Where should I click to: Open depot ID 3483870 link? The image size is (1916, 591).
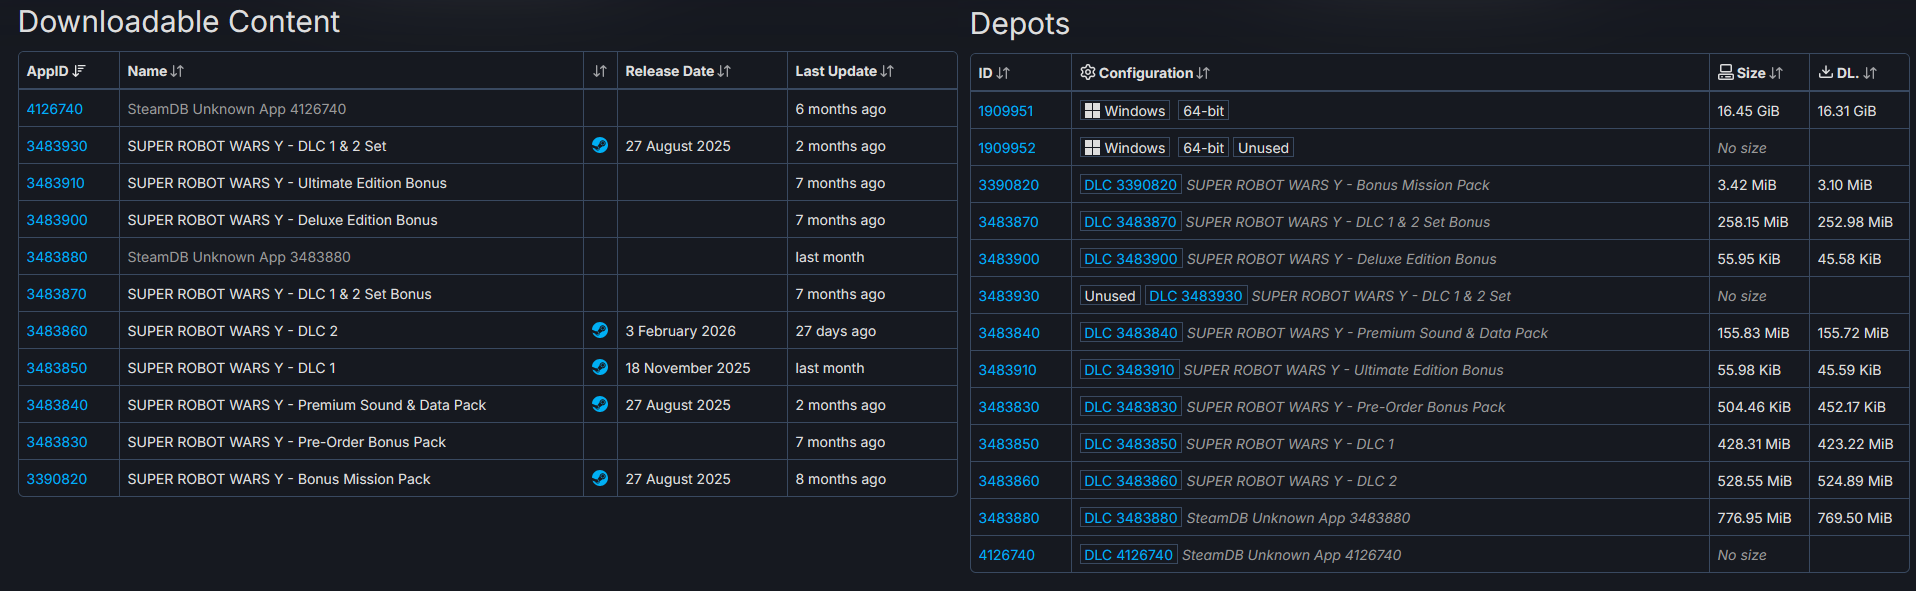click(x=1009, y=222)
